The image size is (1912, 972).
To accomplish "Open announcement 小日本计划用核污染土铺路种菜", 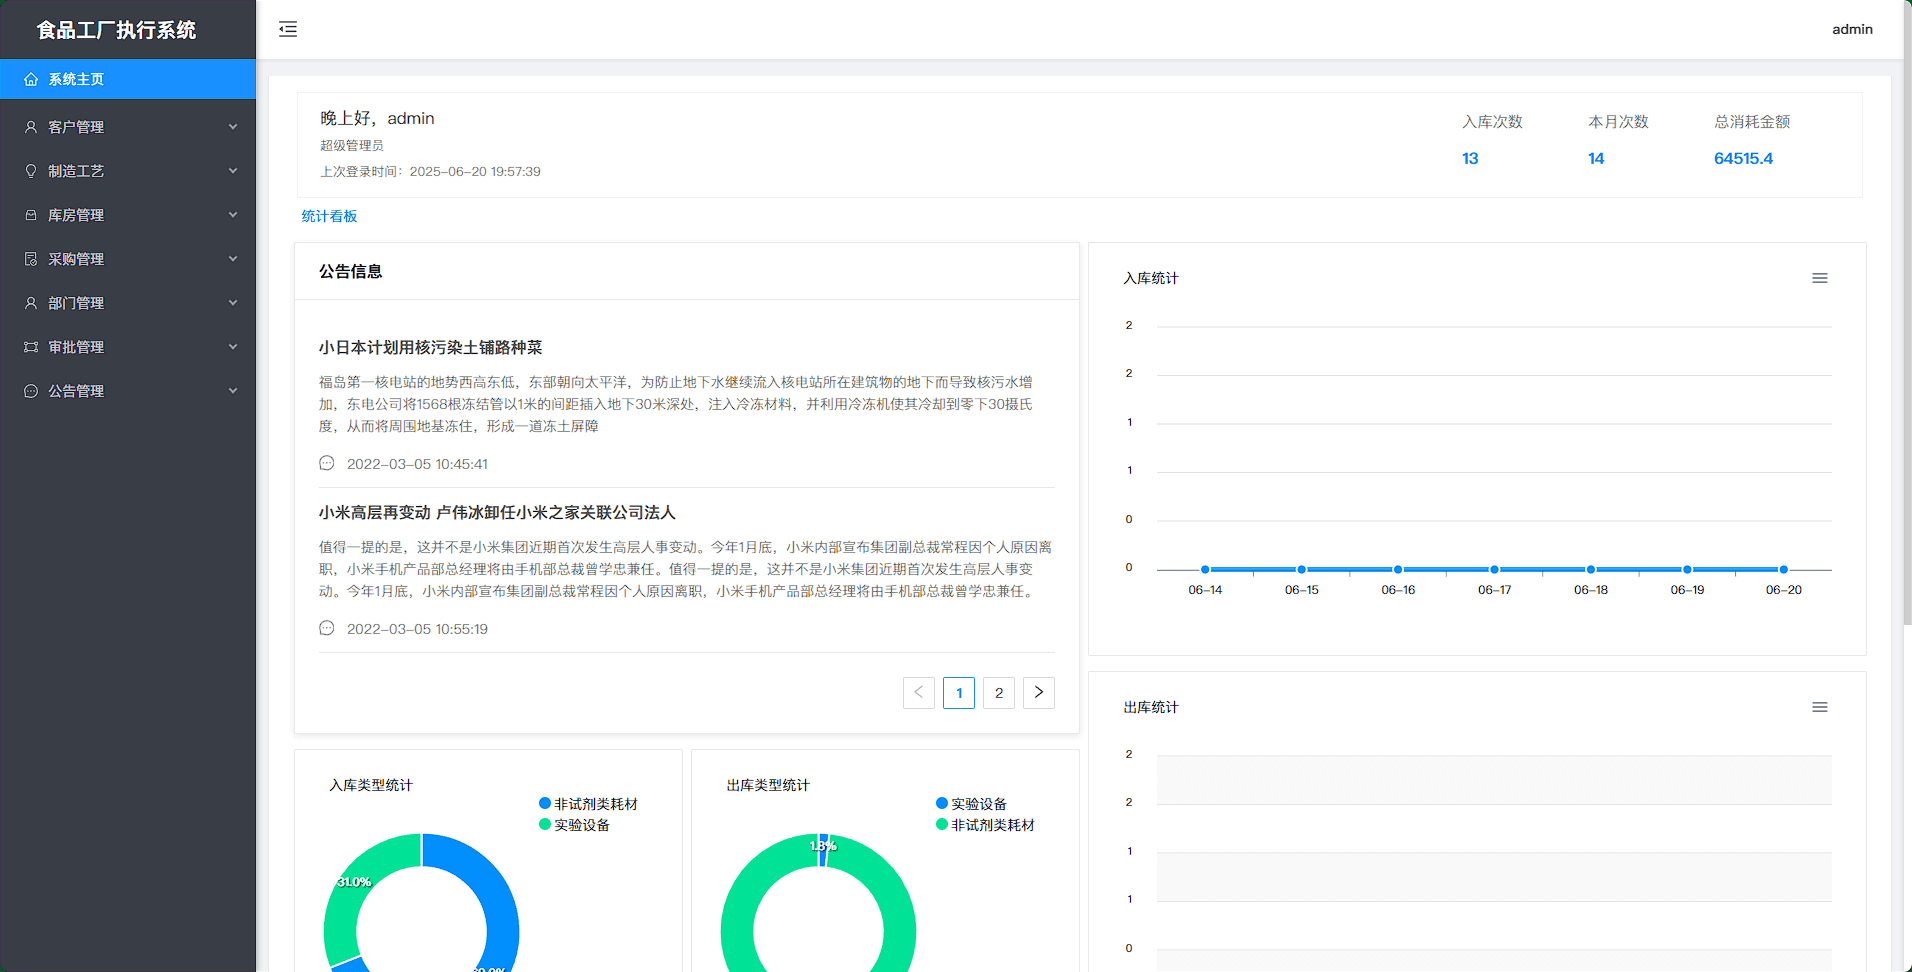I will coord(430,347).
